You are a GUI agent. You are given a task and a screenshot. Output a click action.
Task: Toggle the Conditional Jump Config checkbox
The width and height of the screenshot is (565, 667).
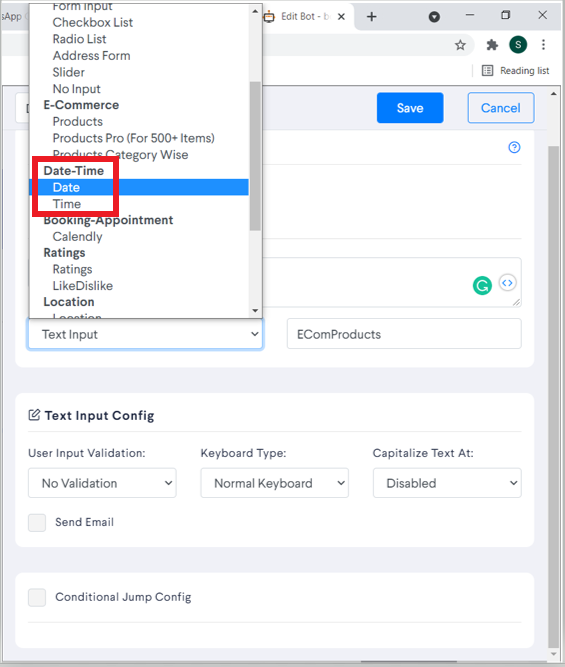click(x=37, y=597)
